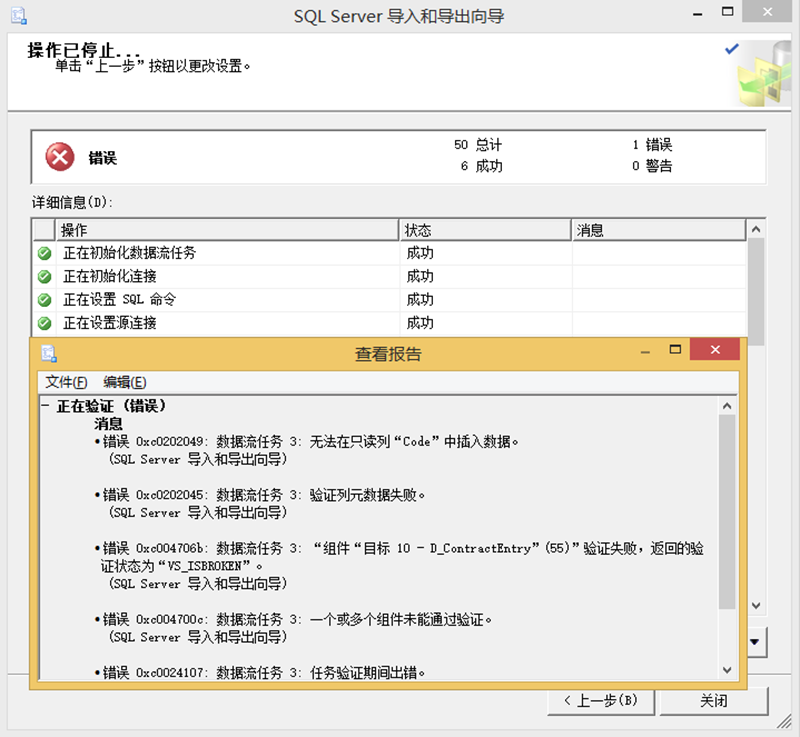Open the dropdown arrow button above 关闭
The width and height of the screenshot is (800, 737).
click(x=755, y=640)
